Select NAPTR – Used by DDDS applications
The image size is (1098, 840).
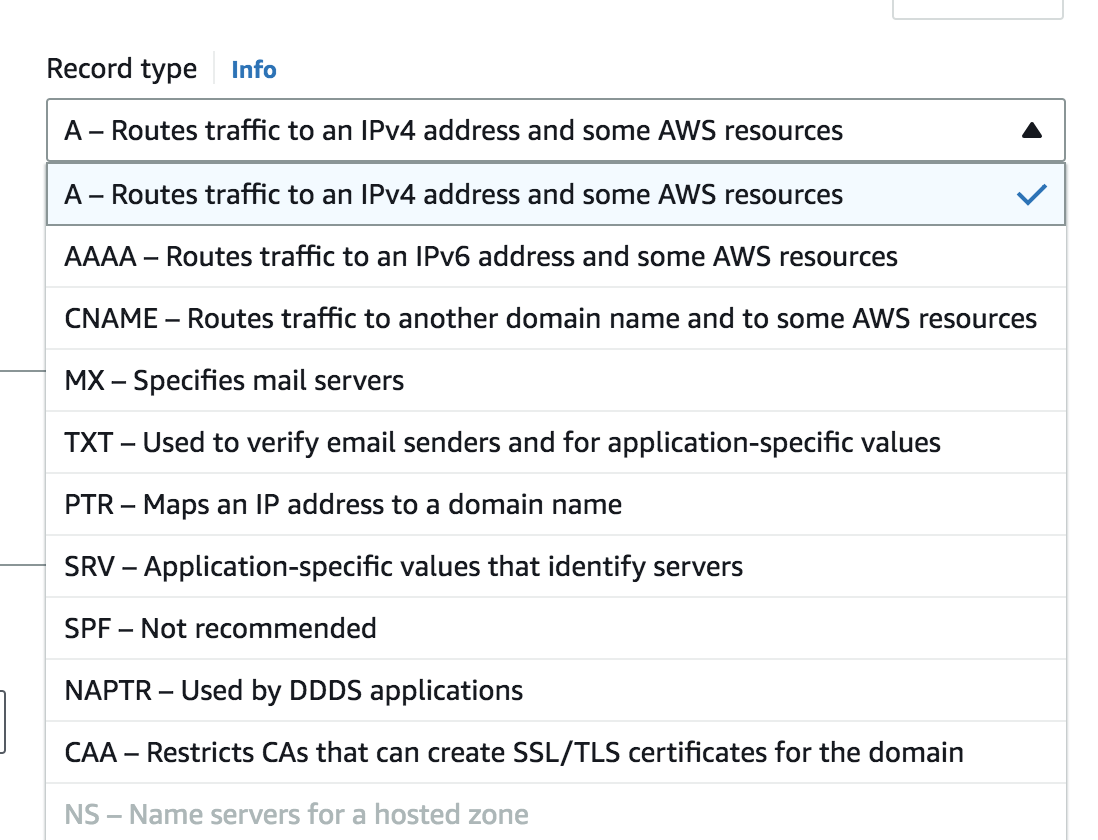556,690
